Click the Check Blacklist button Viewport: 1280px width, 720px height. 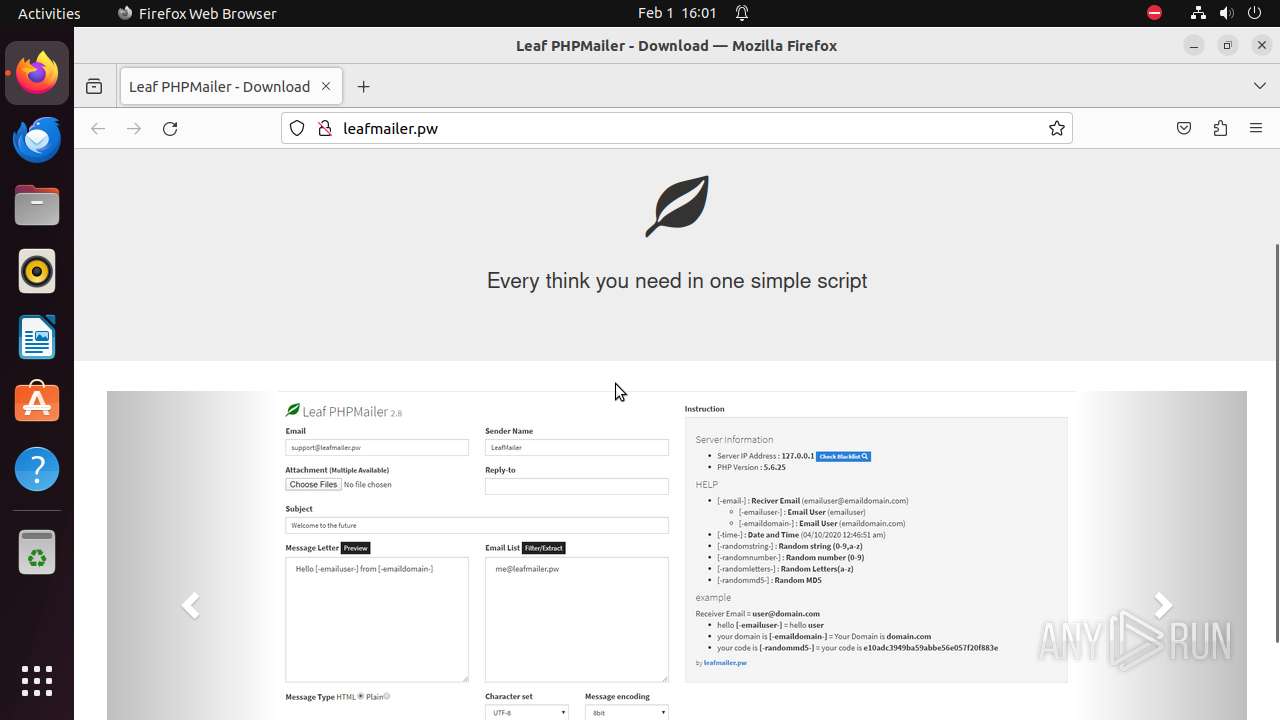click(843, 456)
